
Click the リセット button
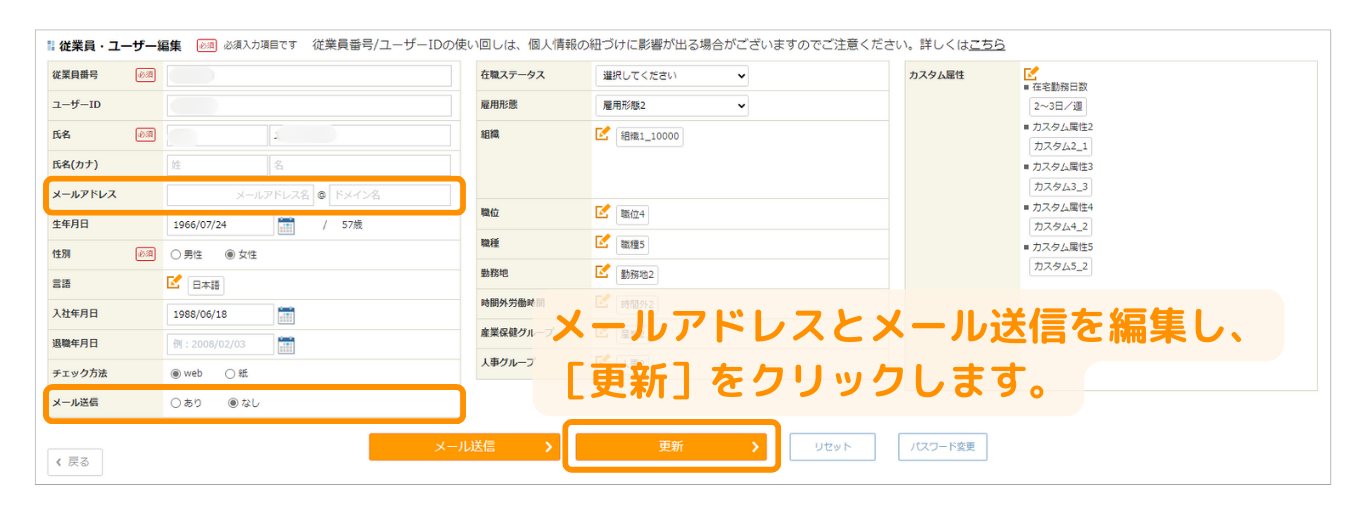tap(832, 447)
